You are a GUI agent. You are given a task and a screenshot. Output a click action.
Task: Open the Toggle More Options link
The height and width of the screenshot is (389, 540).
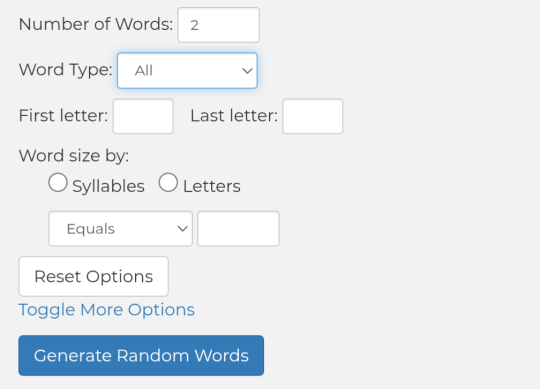coord(106,310)
